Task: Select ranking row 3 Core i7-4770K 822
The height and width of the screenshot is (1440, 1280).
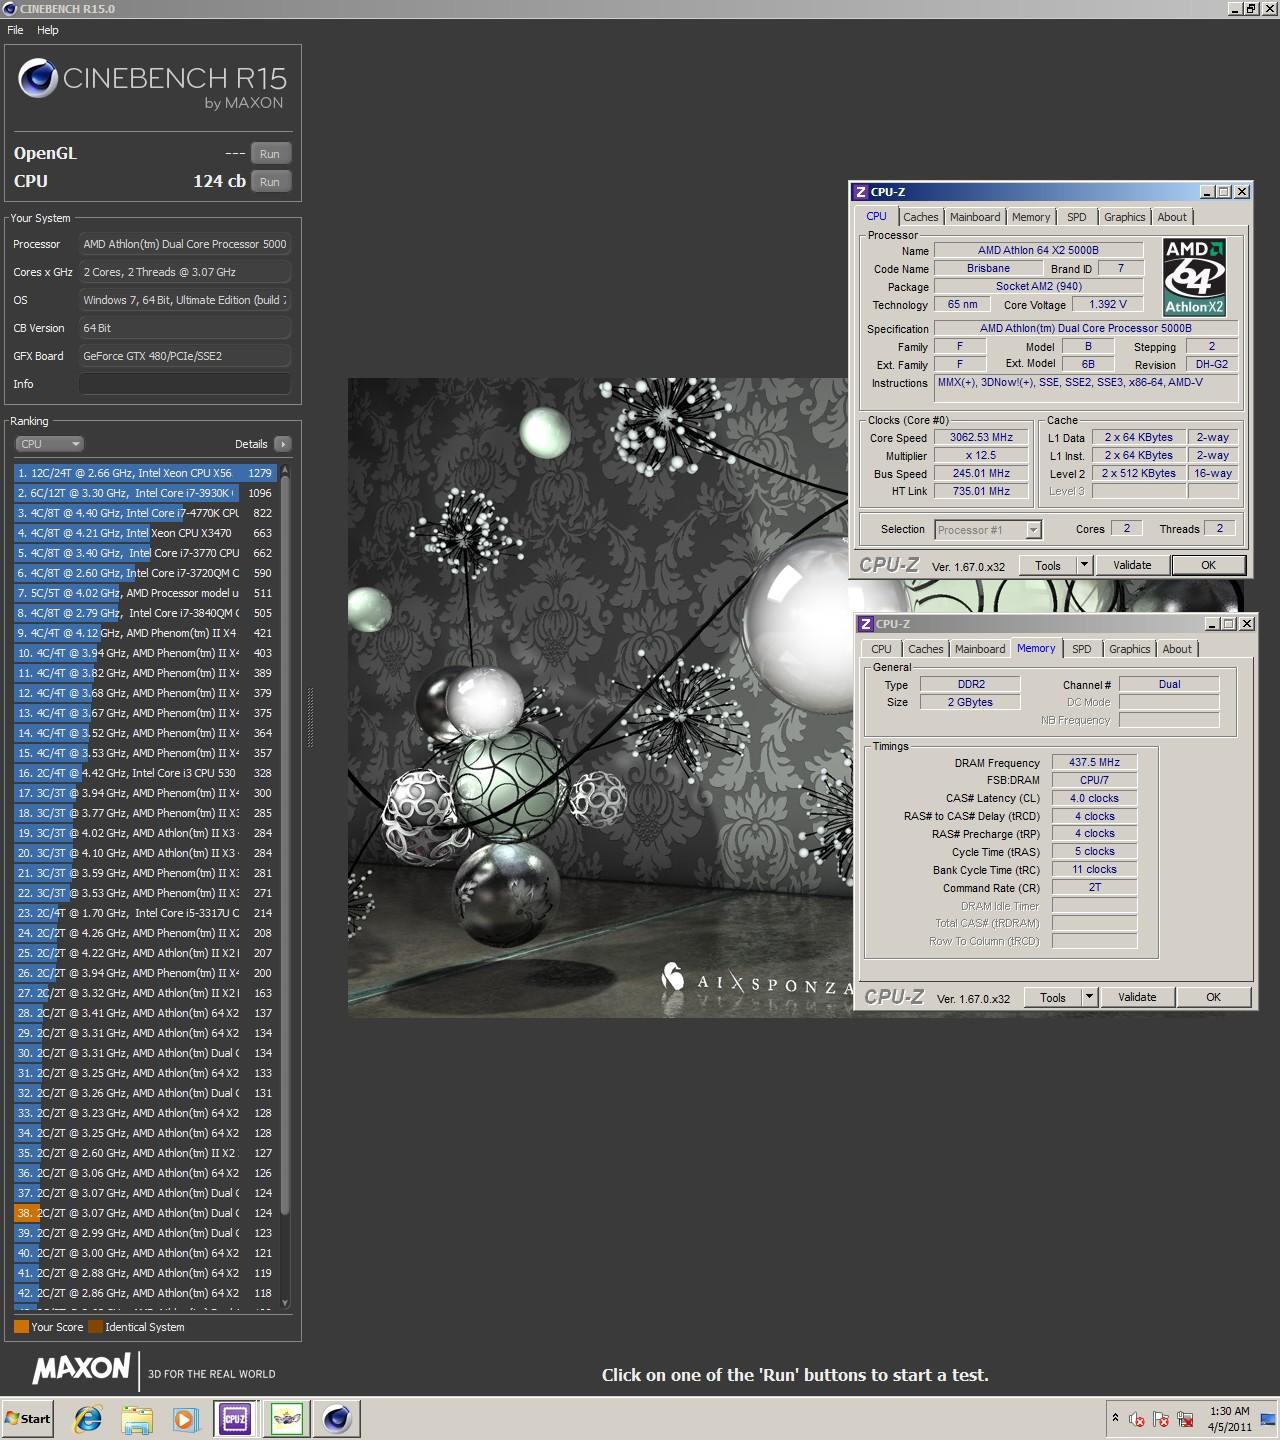Action: (145, 513)
